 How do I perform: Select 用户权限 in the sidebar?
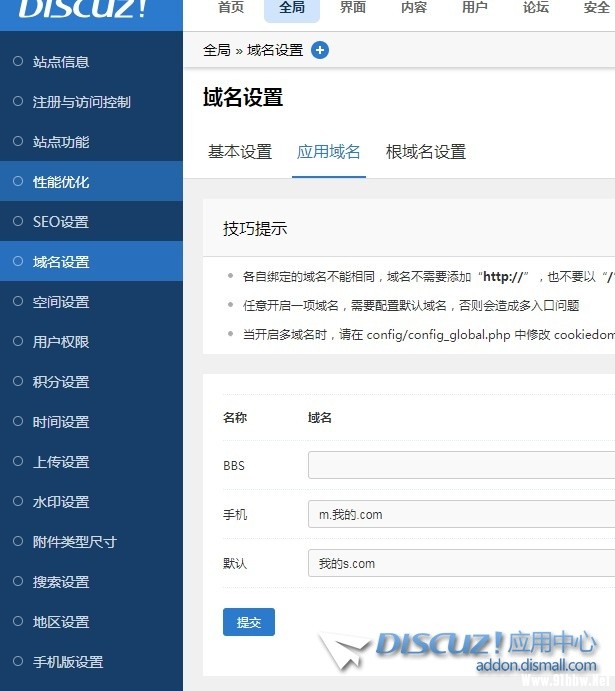coord(61,342)
